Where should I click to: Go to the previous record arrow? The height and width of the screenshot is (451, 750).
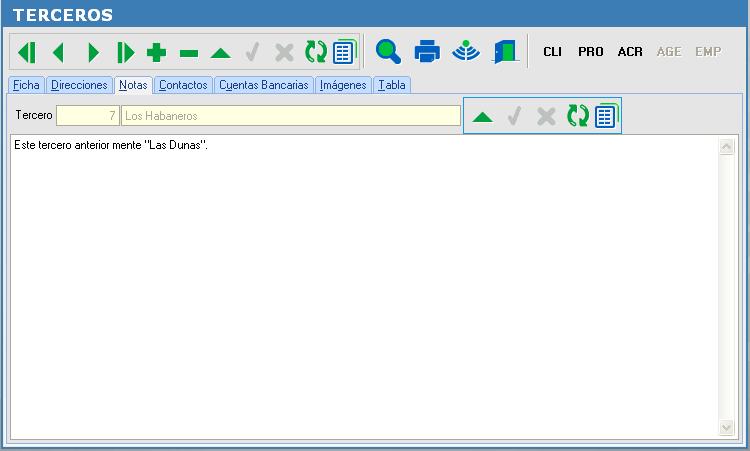click(58, 52)
